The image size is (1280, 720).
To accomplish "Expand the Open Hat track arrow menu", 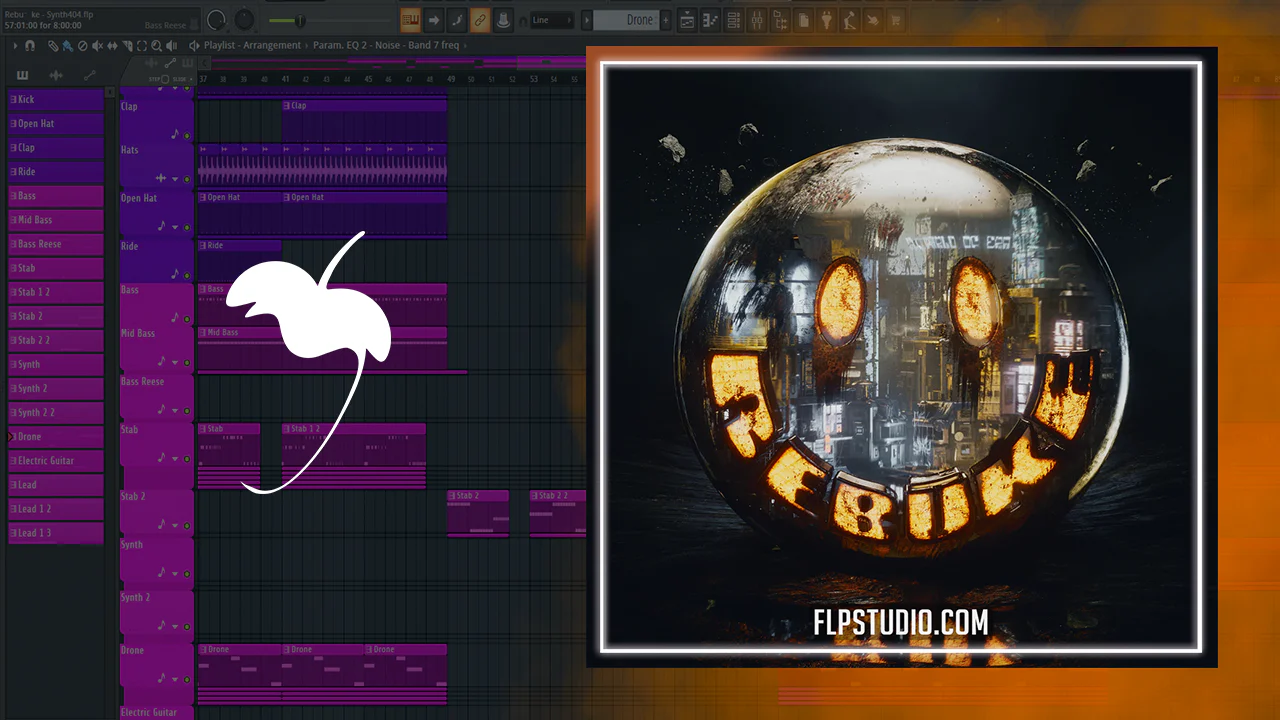I will click(175, 227).
